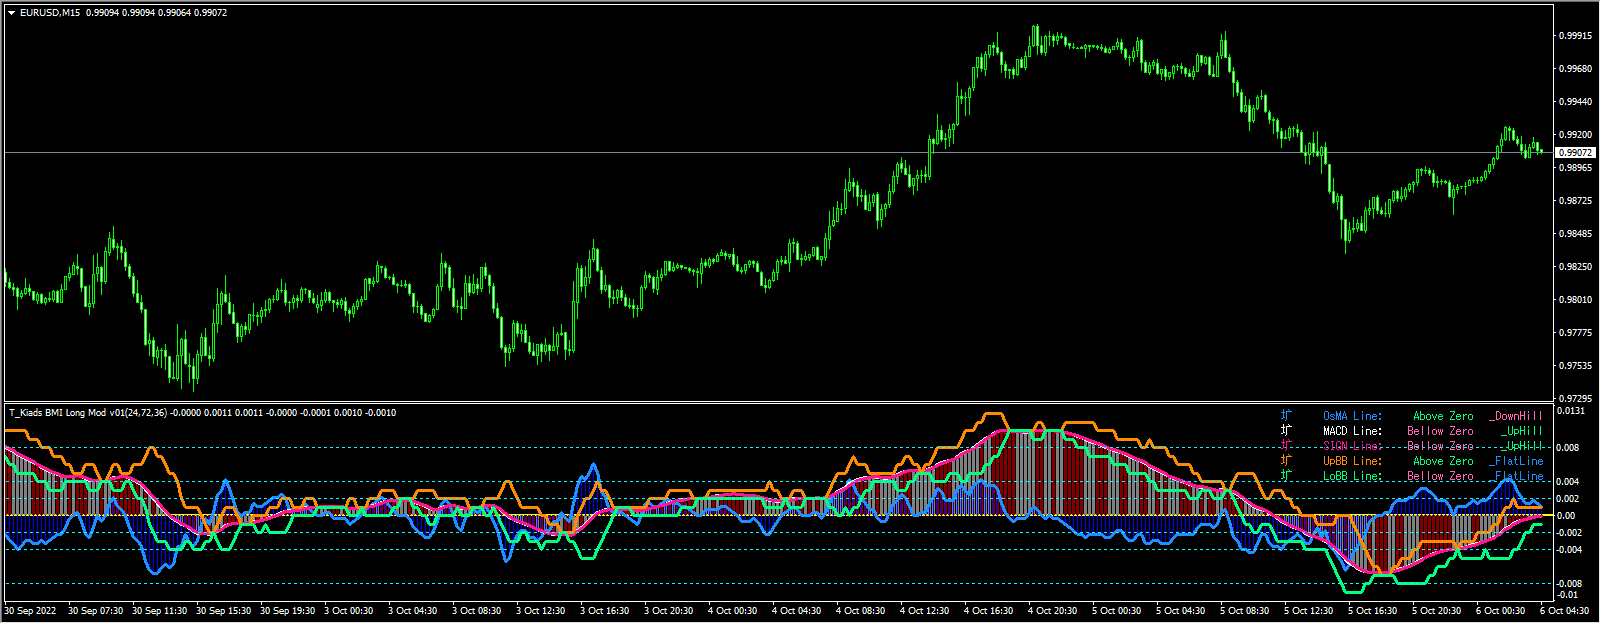Click the EURUSD,M15 symbol title text
Screen dimensions: 1601x624
(50, 13)
